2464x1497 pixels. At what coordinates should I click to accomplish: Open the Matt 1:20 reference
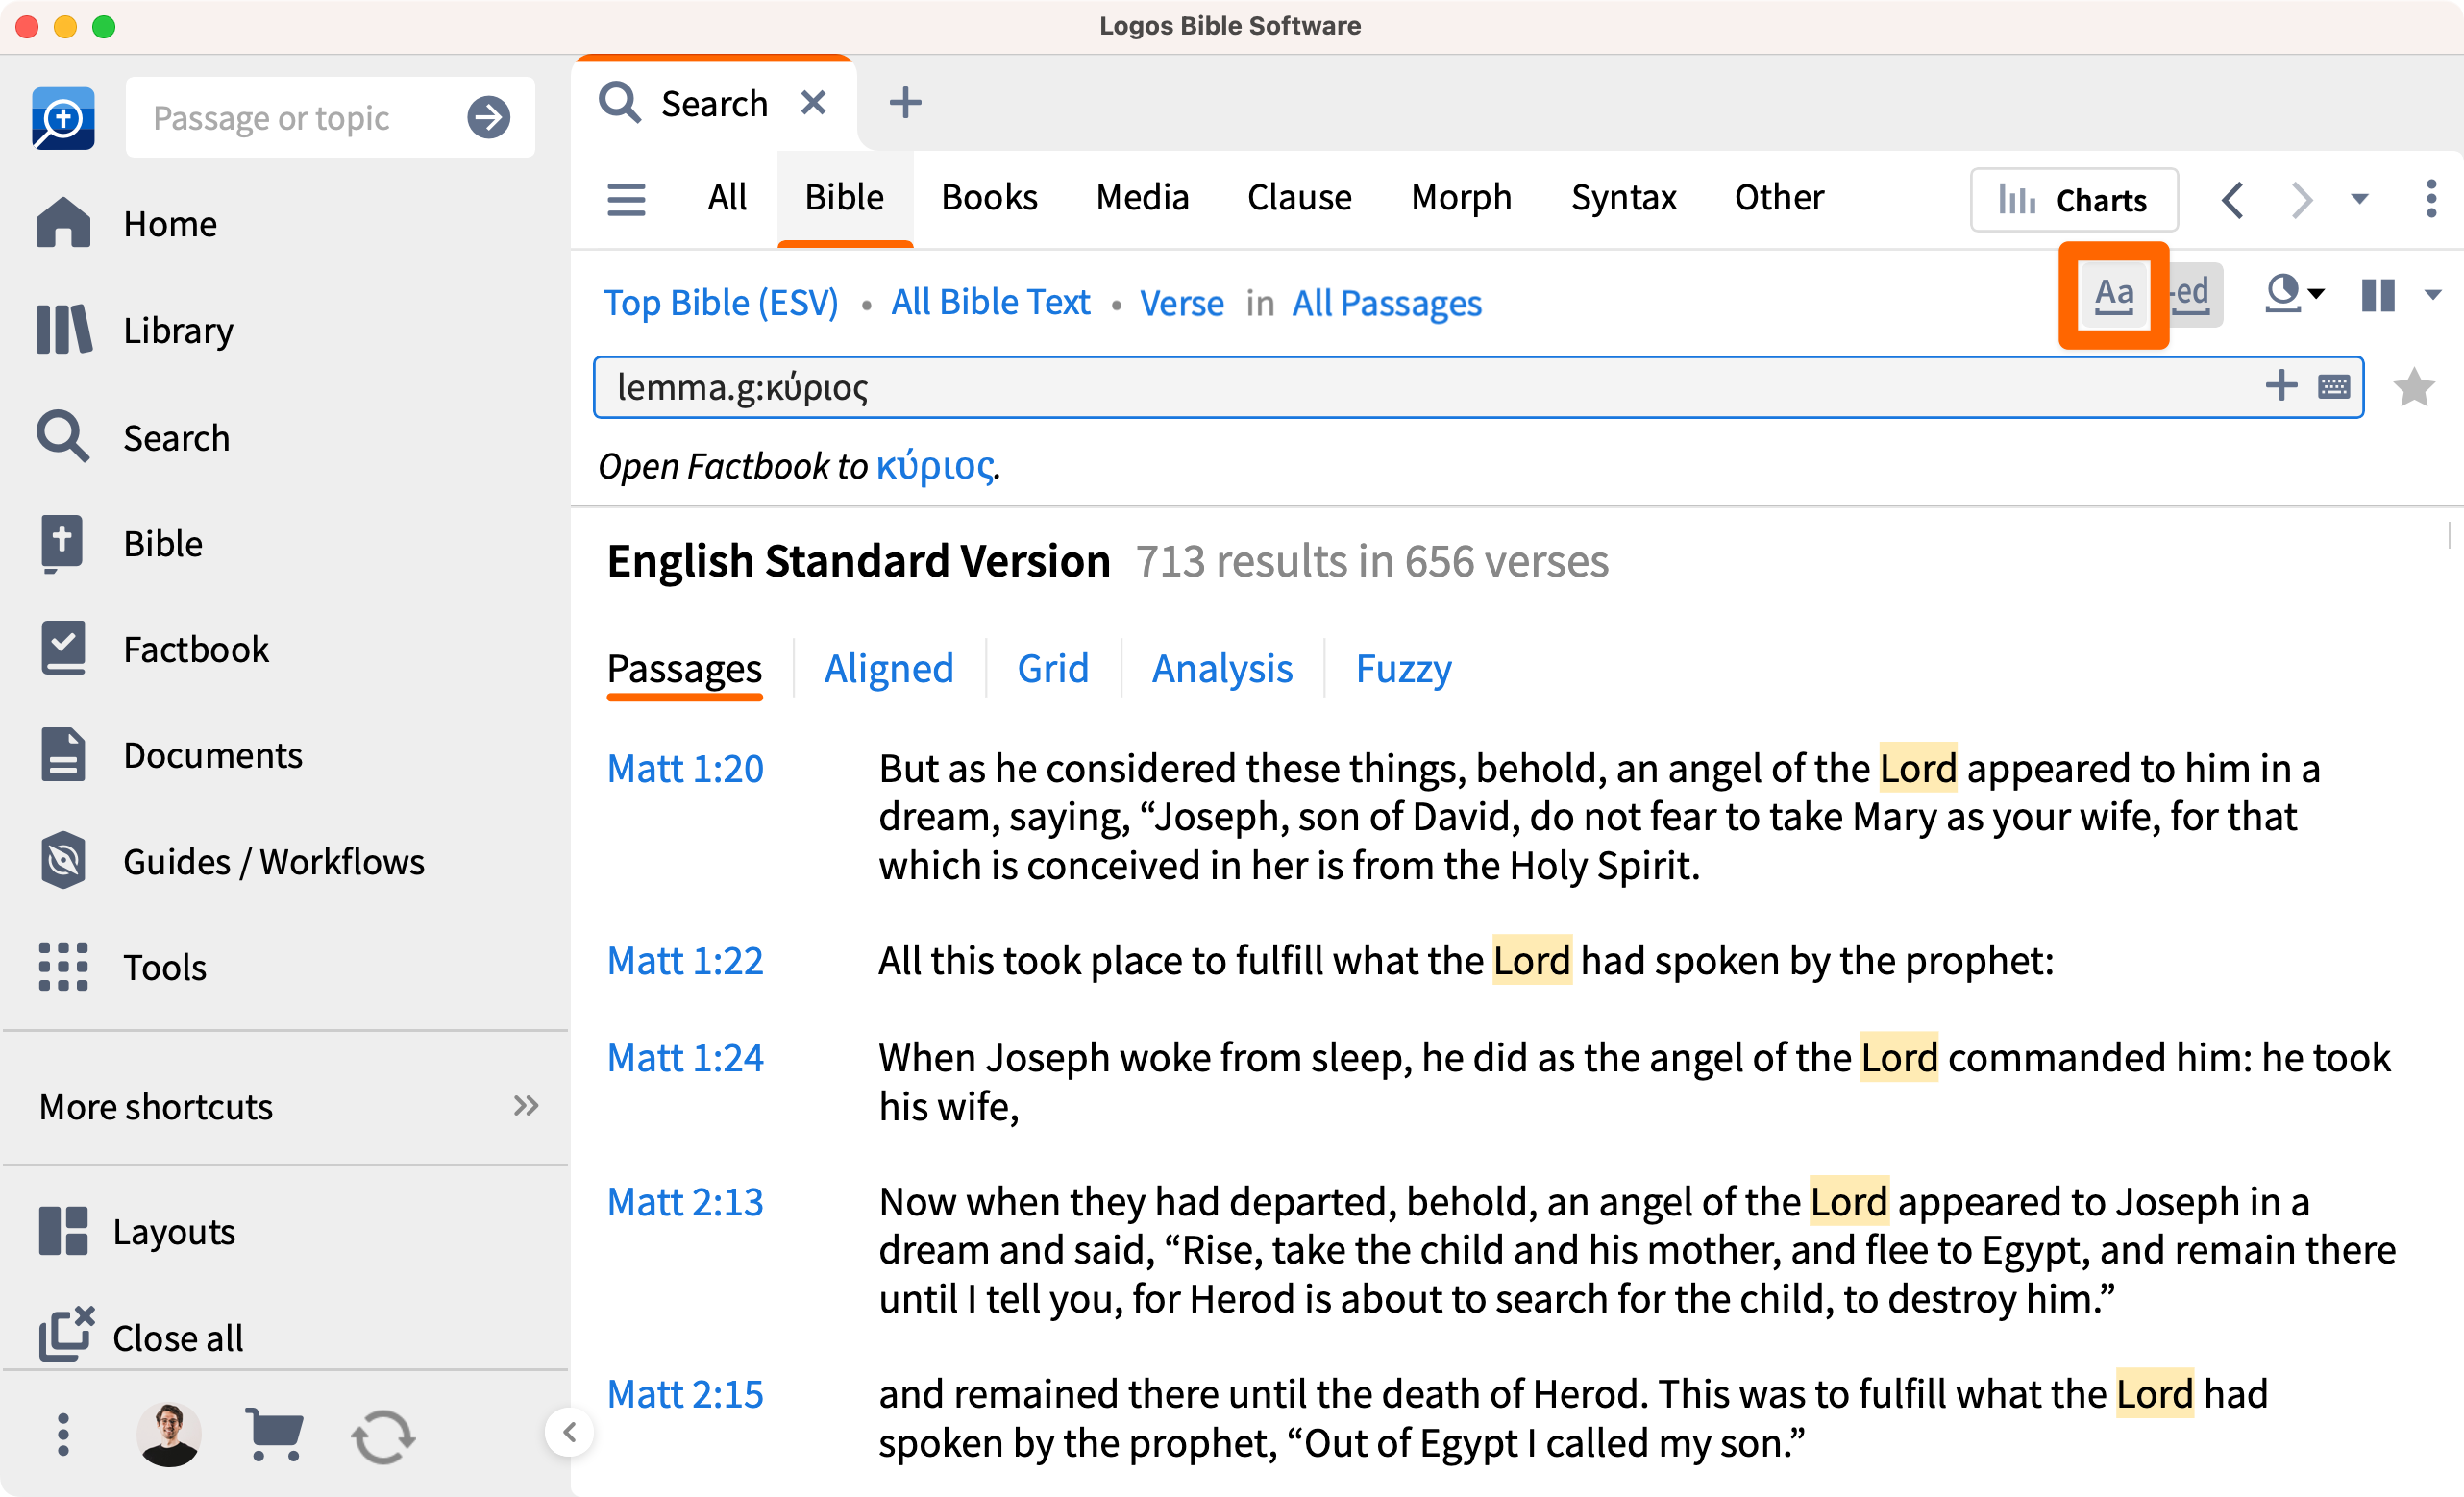coord(685,768)
